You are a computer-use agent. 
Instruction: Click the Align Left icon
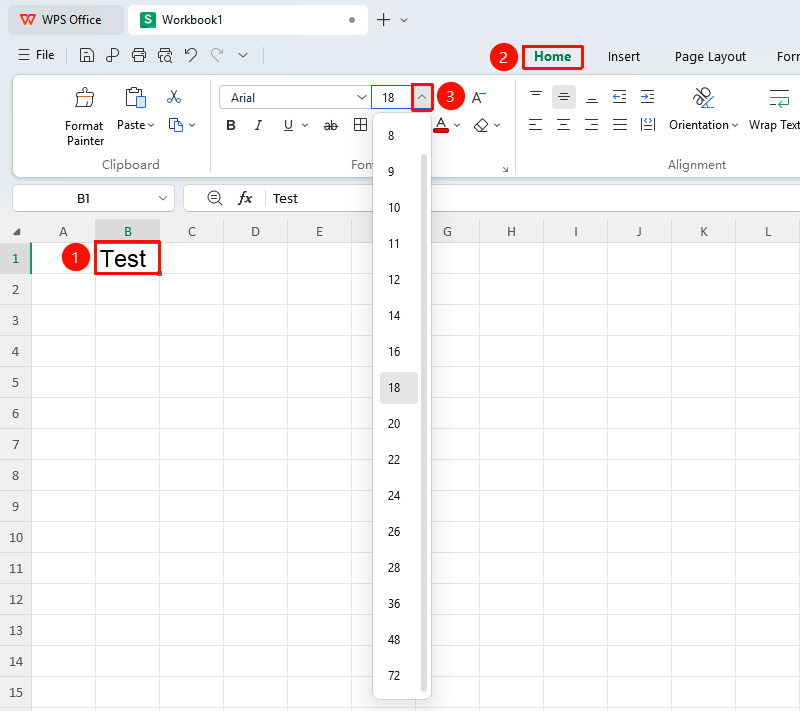536,124
